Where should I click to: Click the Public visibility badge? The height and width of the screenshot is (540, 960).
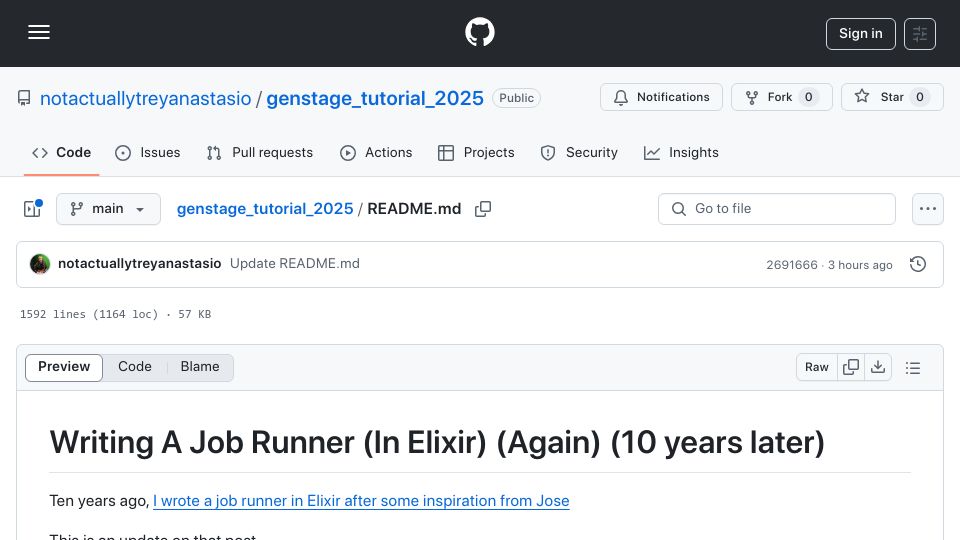pos(516,98)
